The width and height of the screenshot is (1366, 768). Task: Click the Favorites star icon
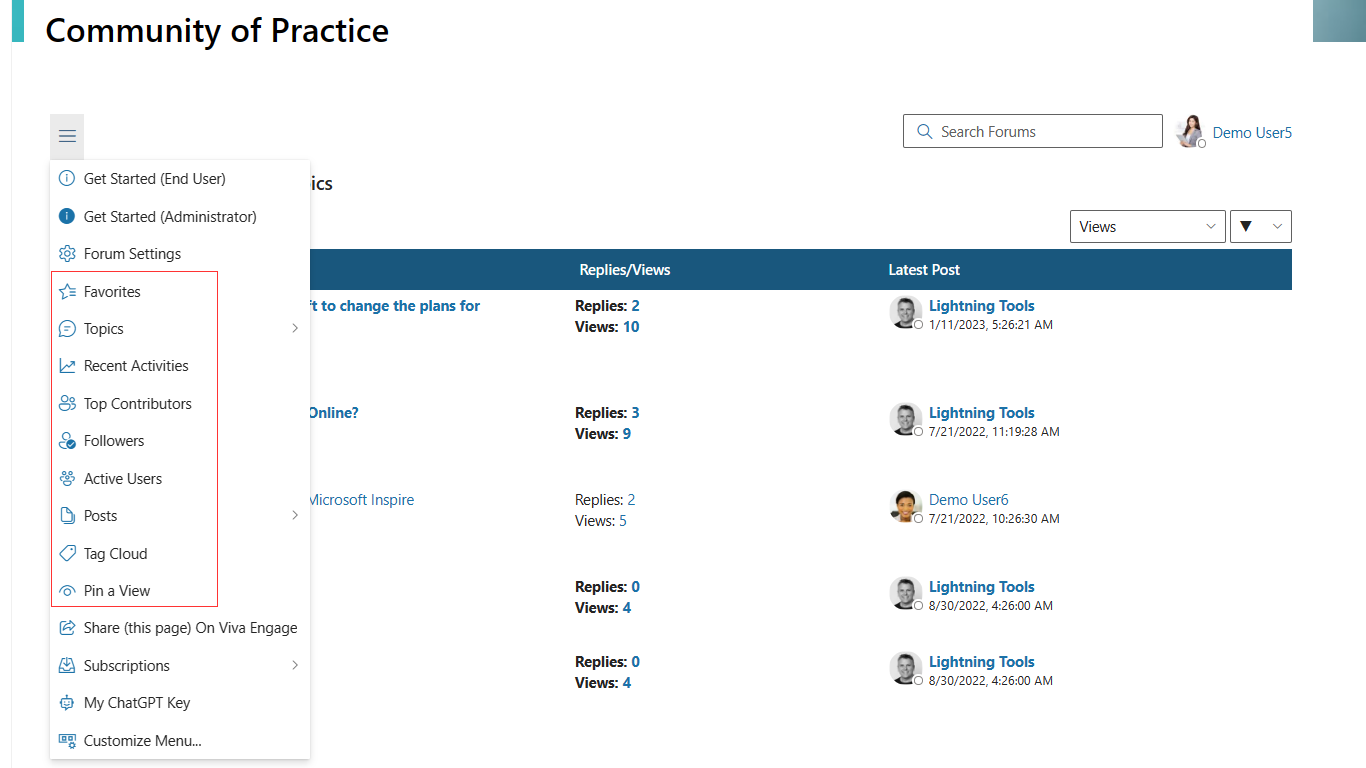click(x=67, y=292)
